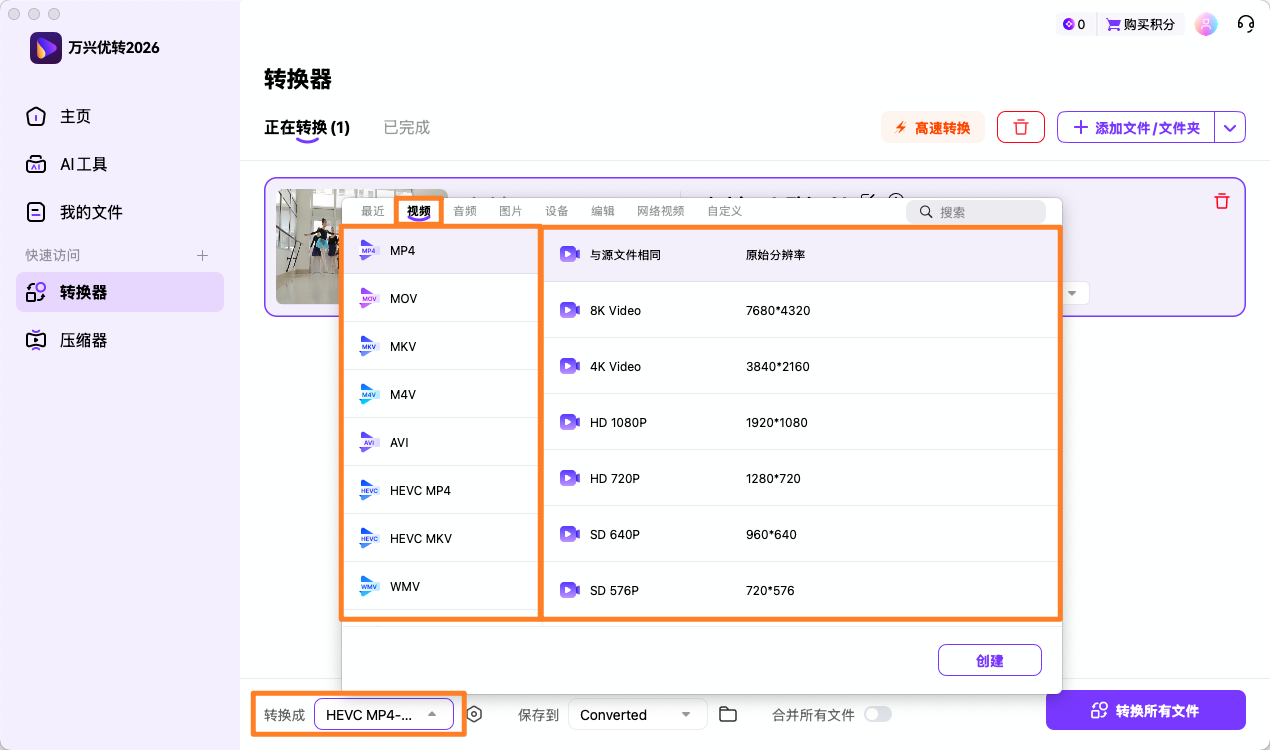Open output settings via the gear icon
This screenshot has width=1270, height=750.
[x=474, y=714]
